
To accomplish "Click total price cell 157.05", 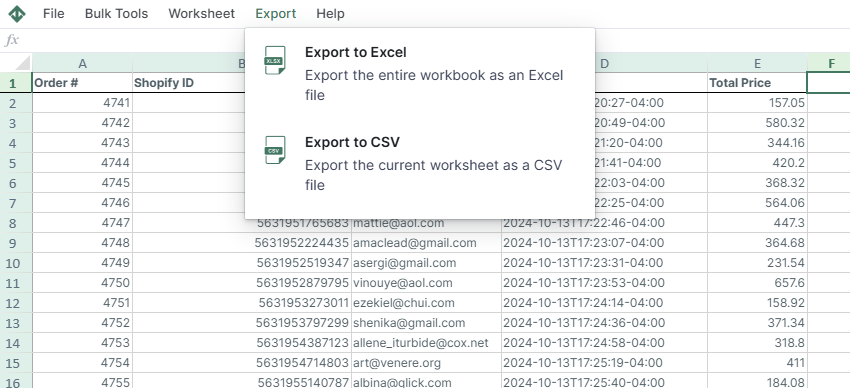I will (757, 103).
